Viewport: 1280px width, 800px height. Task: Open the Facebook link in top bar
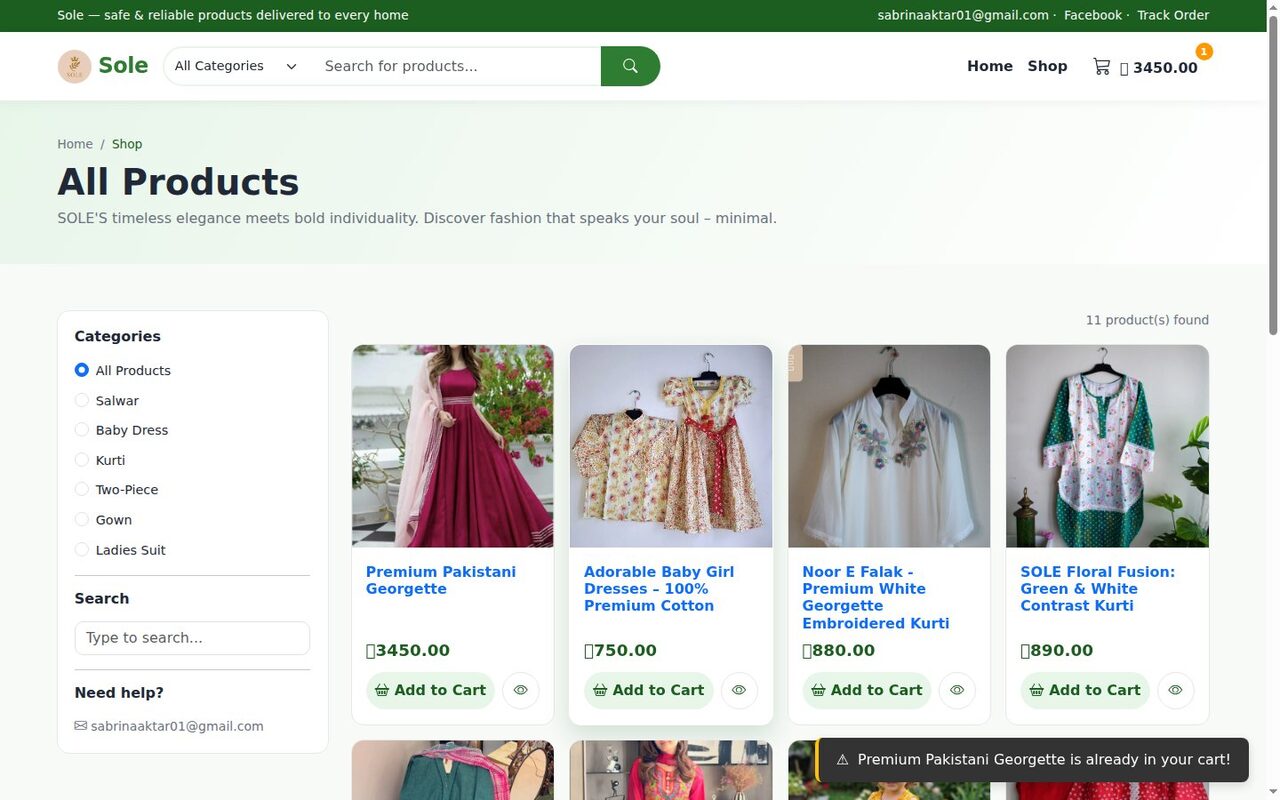point(1093,15)
